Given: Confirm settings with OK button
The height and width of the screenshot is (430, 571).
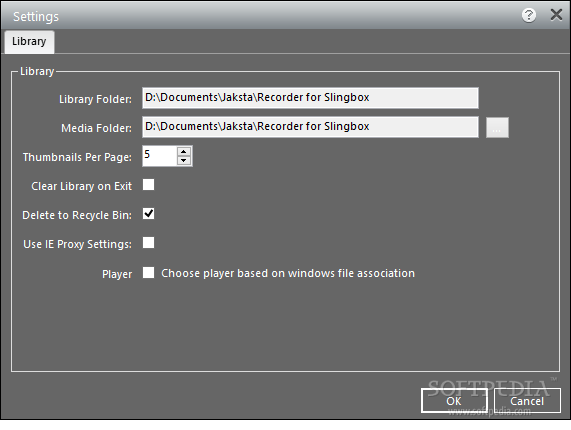Looking at the screenshot, I should tap(454, 401).
